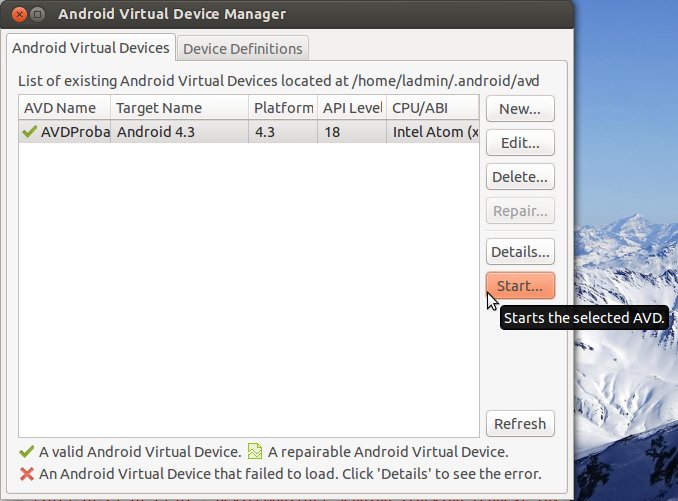Click the AVD location path text
Image resolution: width=678 pixels, height=501 pixels.
click(446, 81)
